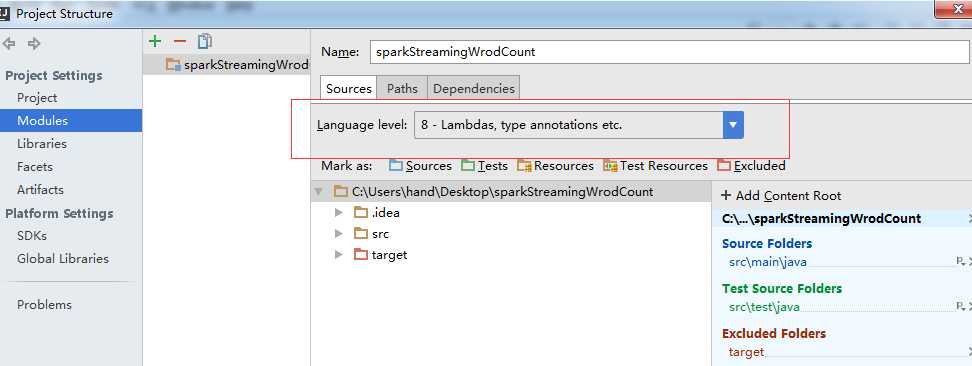Open Global Libraries settings
The height and width of the screenshot is (366, 972).
[x=63, y=259]
